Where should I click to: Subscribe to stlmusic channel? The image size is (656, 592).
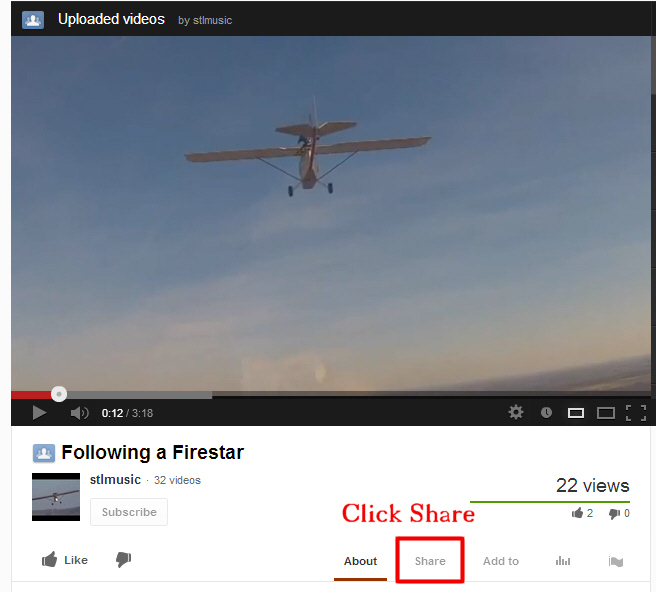point(129,512)
